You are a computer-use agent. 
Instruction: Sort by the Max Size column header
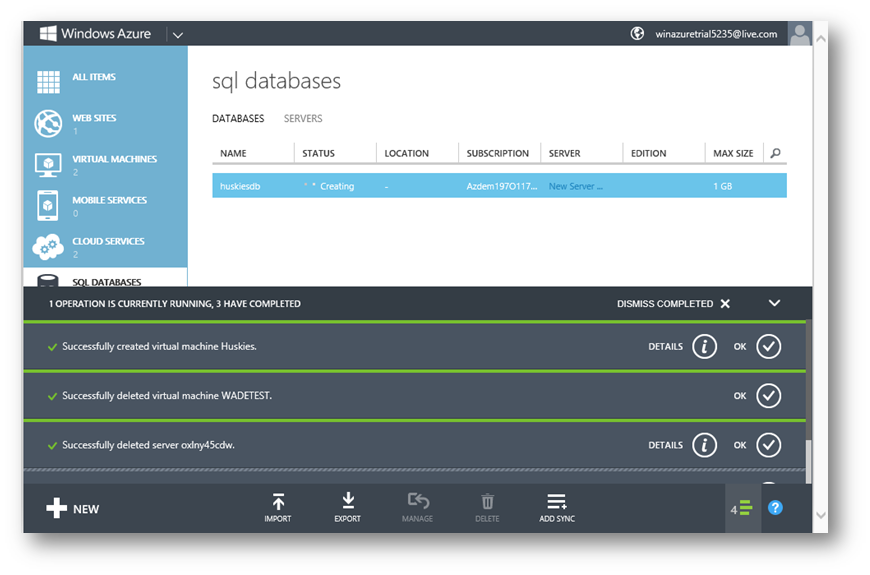(733, 153)
